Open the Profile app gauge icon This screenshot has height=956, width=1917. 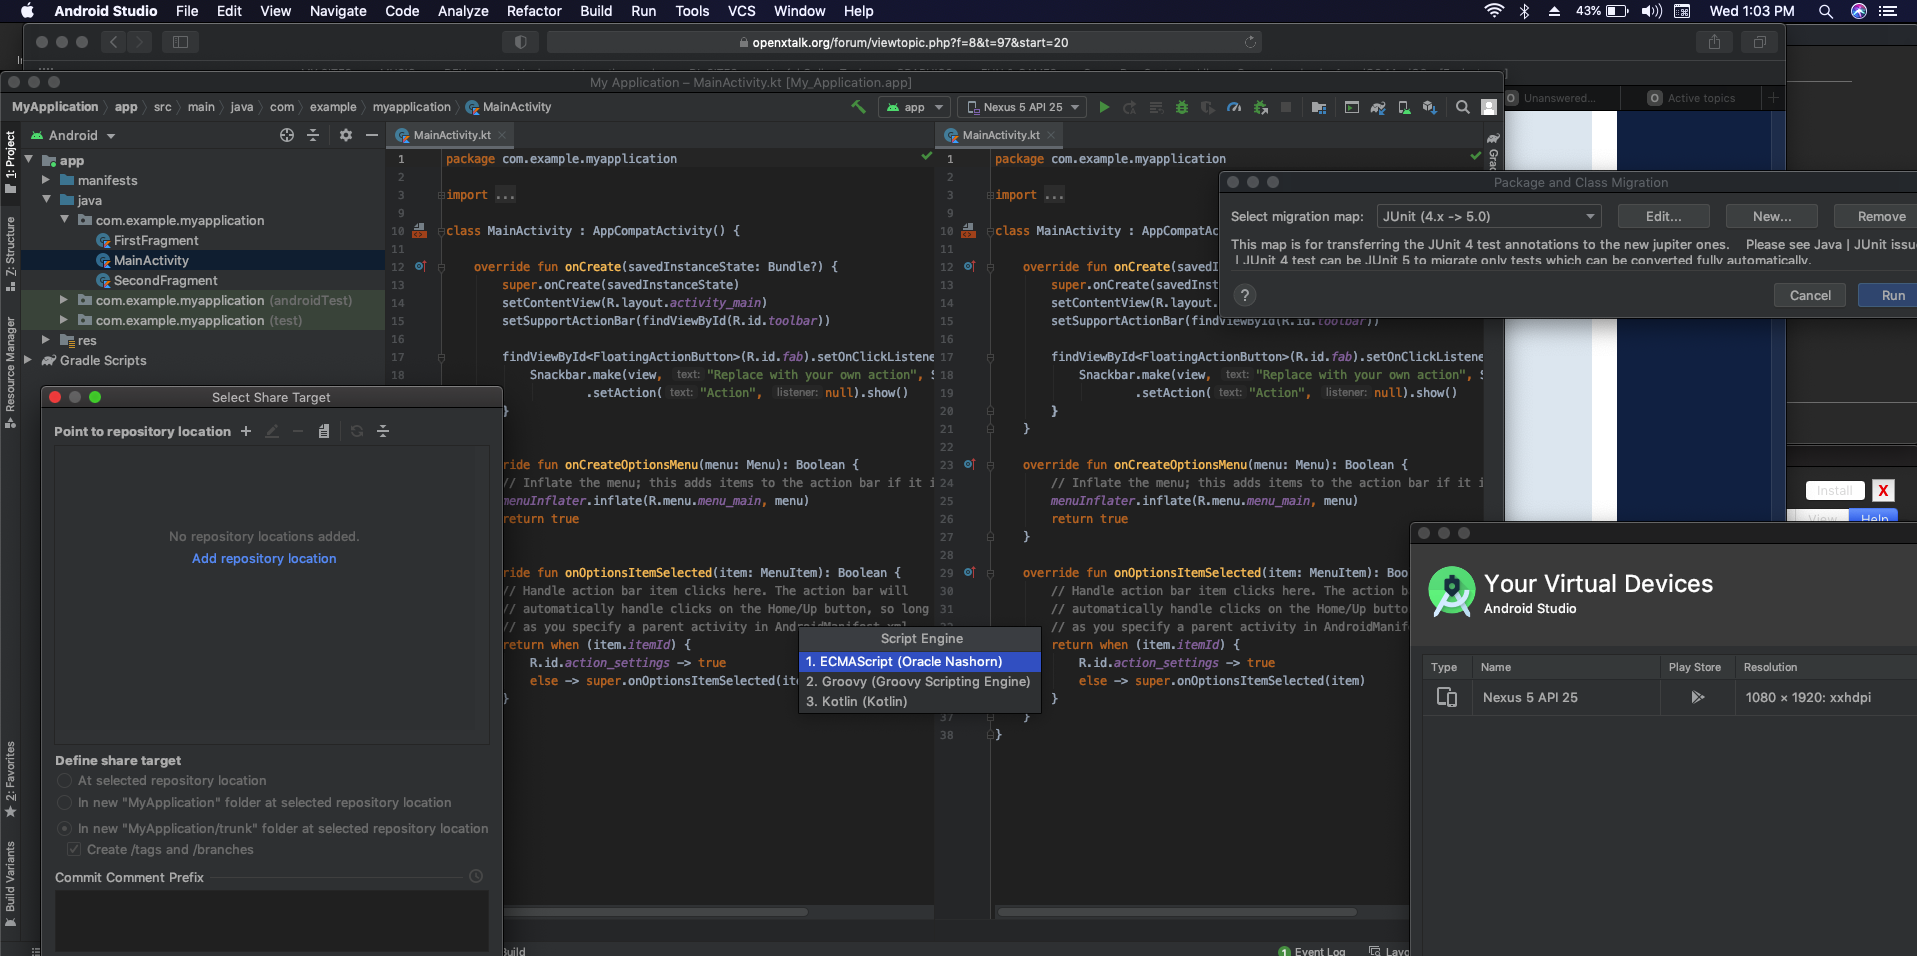pos(1234,107)
